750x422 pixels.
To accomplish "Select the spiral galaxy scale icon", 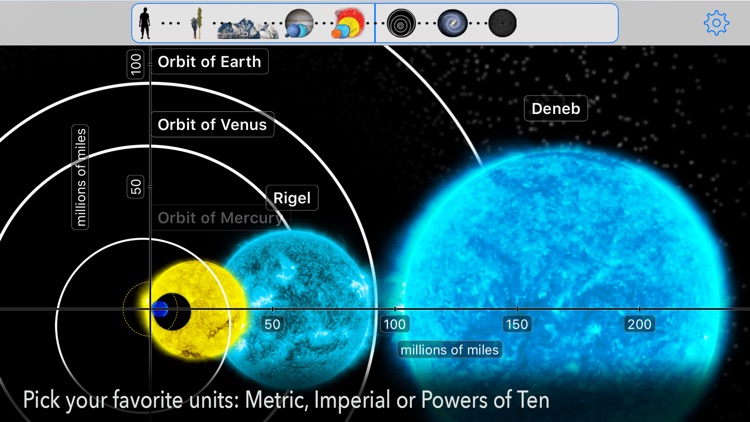I will pyautogui.click(x=452, y=23).
